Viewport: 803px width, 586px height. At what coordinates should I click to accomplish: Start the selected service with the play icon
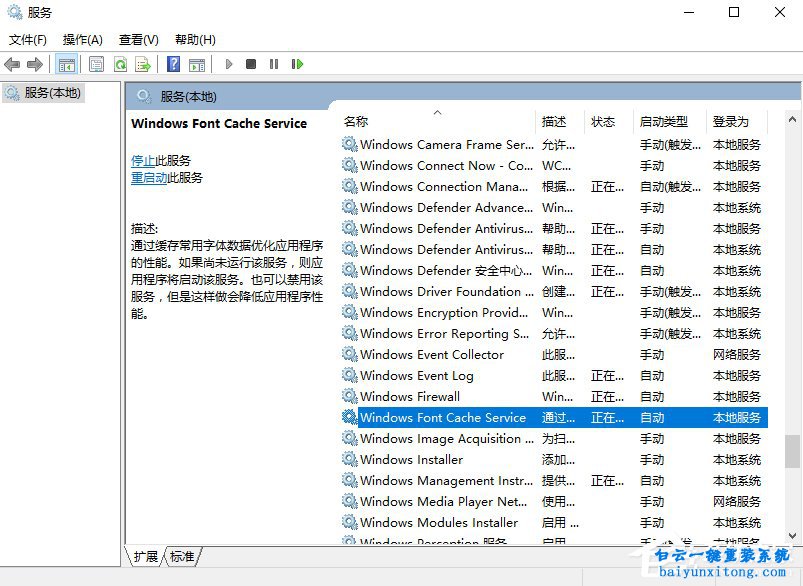pyautogui.click(x=229, y=64)
